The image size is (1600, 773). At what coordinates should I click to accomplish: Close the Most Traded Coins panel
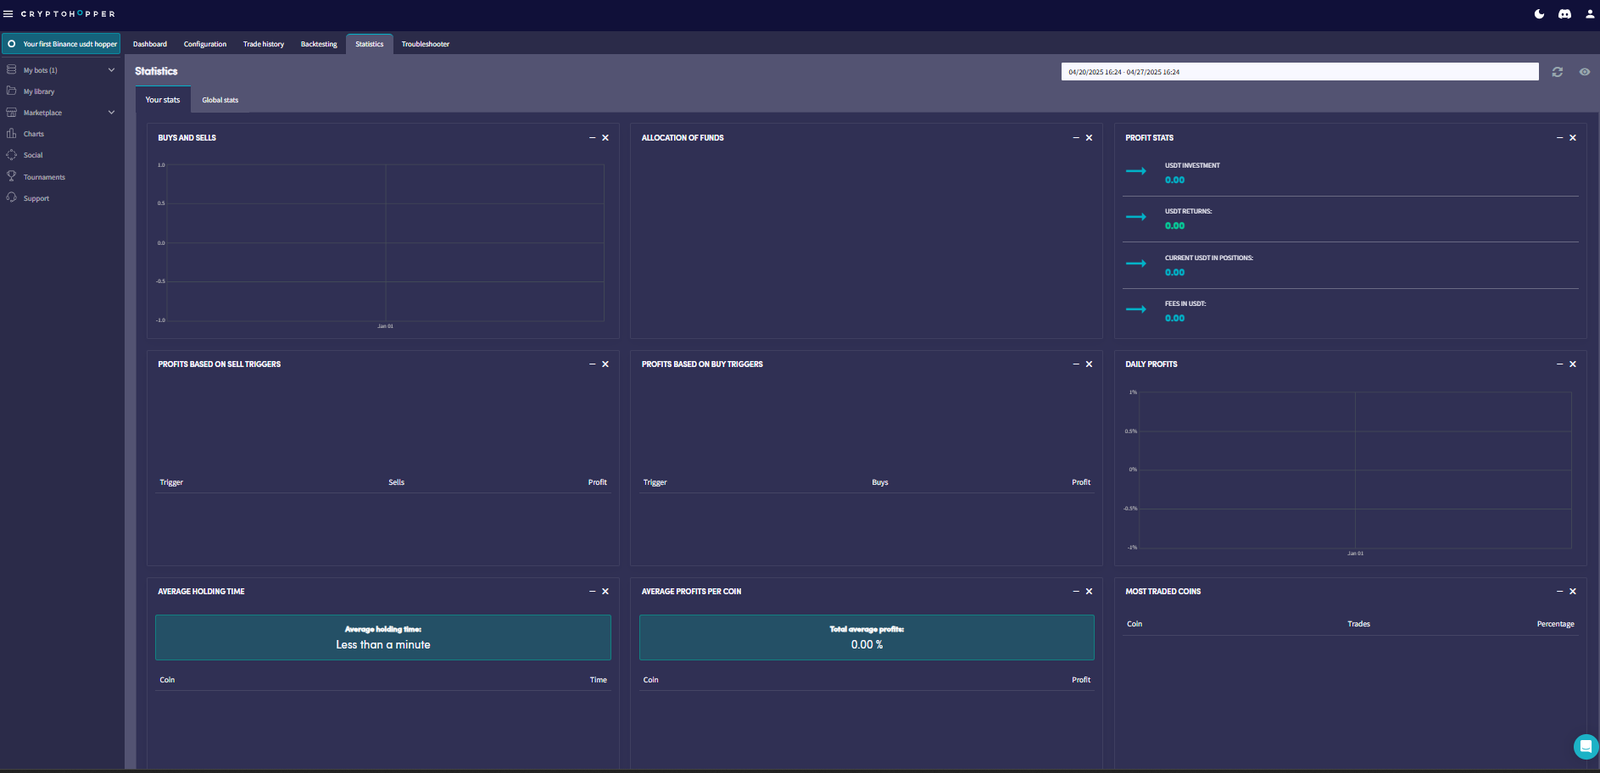tap(1573, 591)
